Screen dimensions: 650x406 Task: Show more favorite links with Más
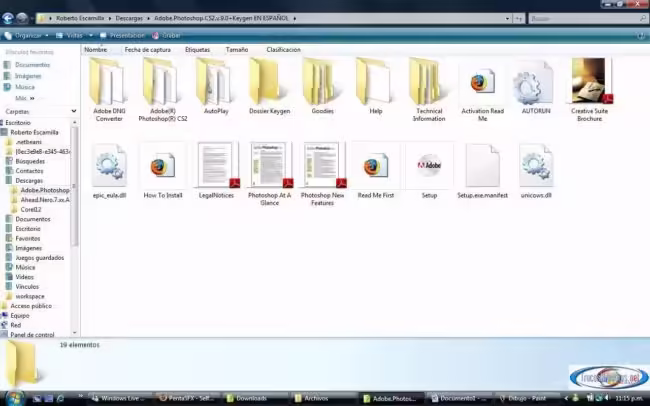tap(25, 98)
